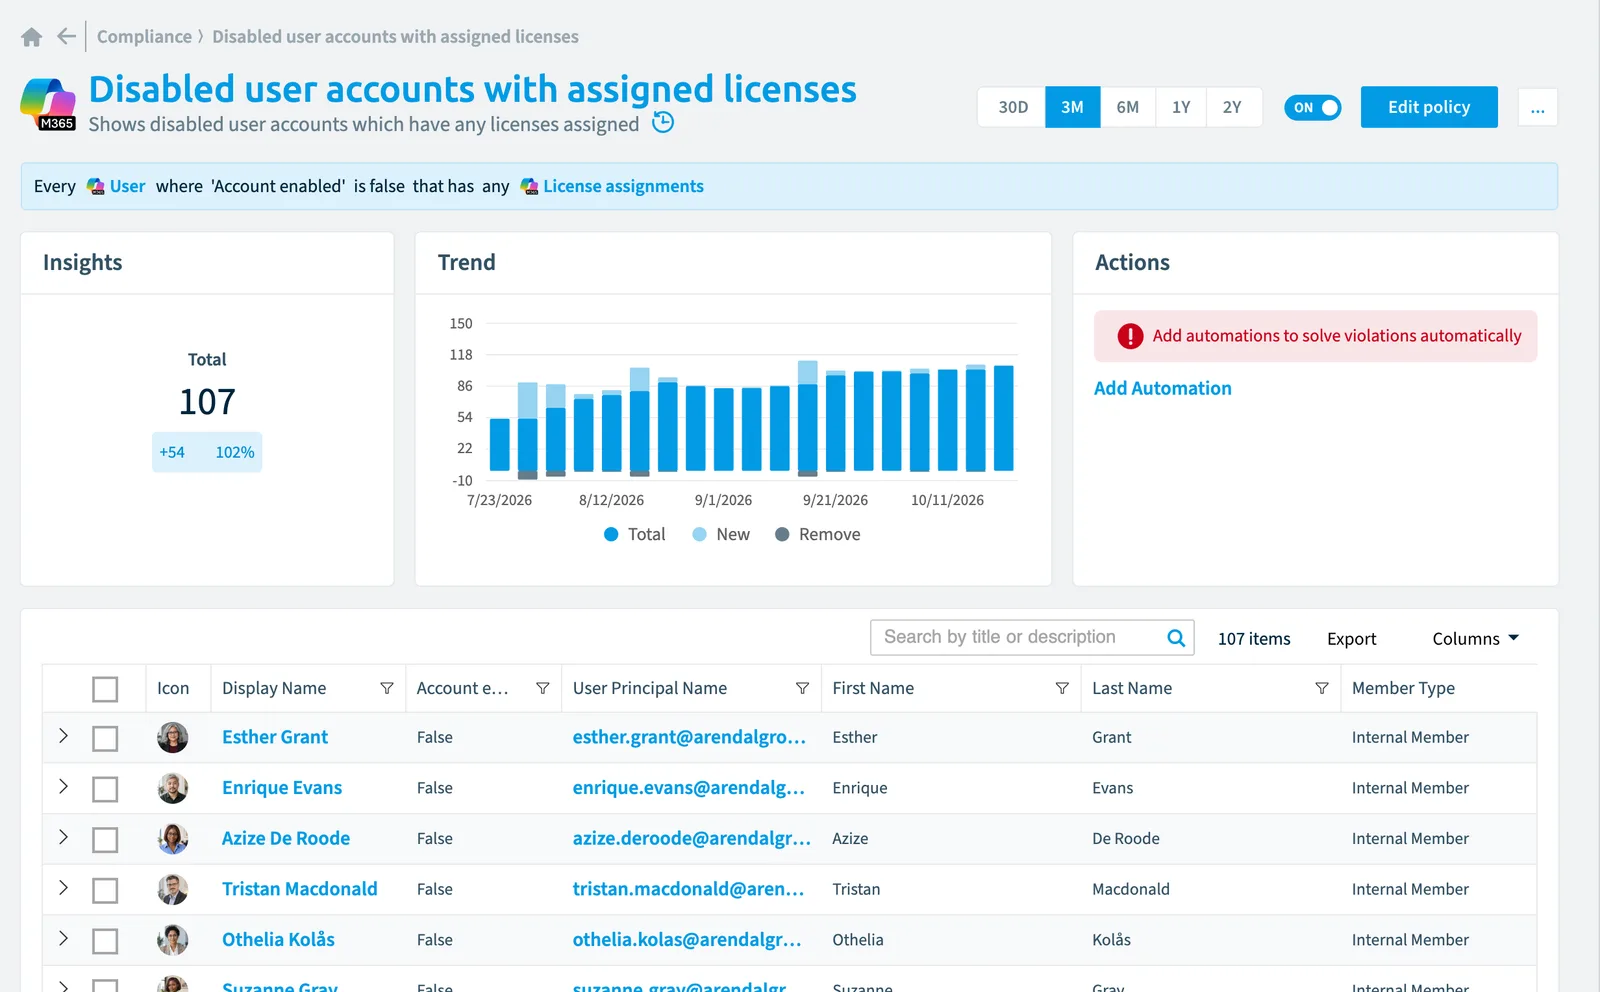The width and height of the screenshot is (1600, 992).
Task: Select the Enrique Evans row checkbox
Action: pos(105,789)
